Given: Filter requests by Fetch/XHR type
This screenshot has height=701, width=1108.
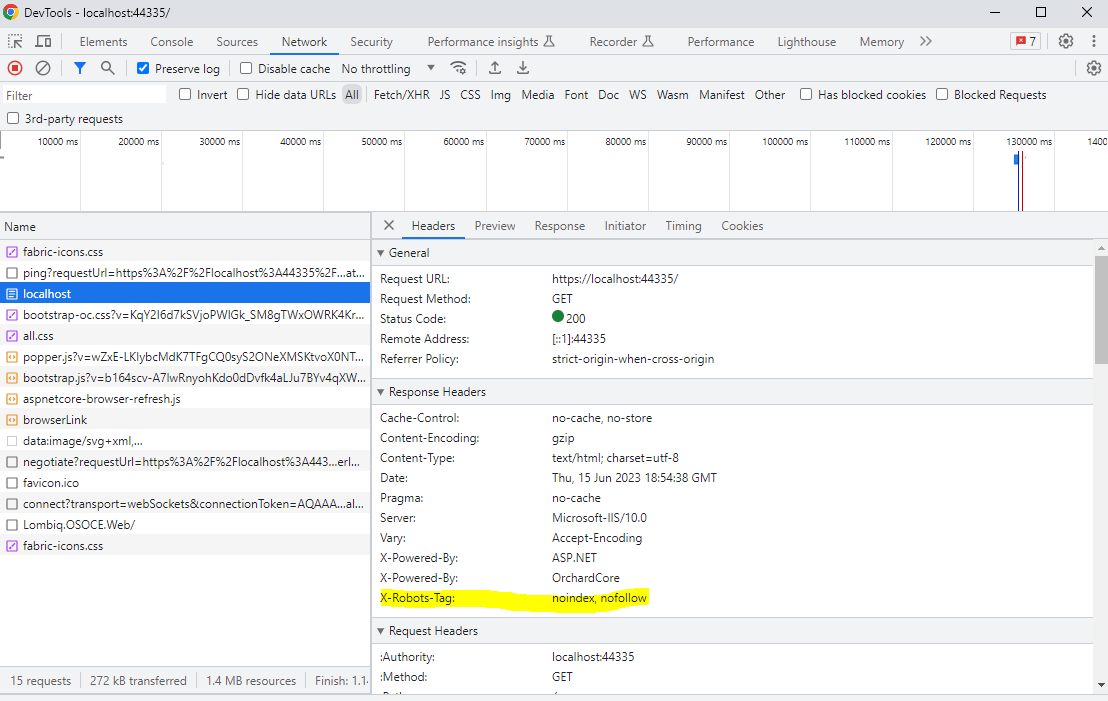Looking at the screenshot, I should 401,95.
